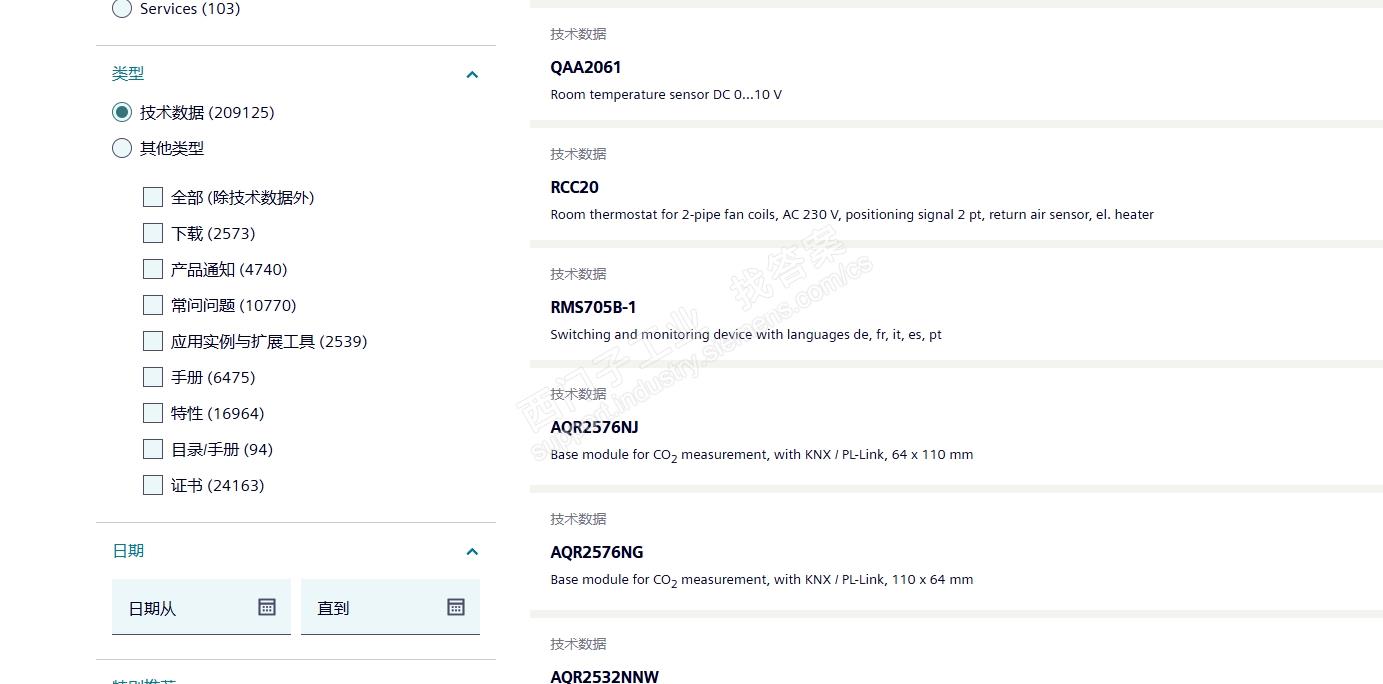Check the 应用实例与扩展工具 (2539) checkbox
Image resolution: width=1383 pixels, height=684 pixels.
click(153, 341)
